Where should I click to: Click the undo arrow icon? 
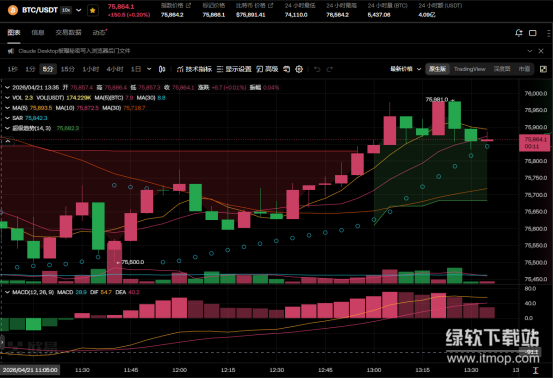click(317, 69)
